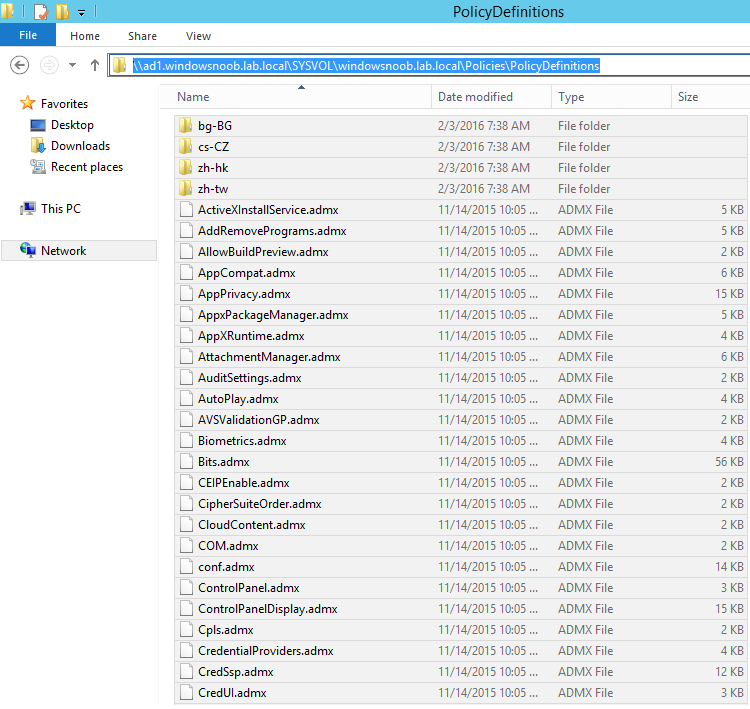Click the Forward arrow button
Screen dimensions: 750x709
(49, 65)
